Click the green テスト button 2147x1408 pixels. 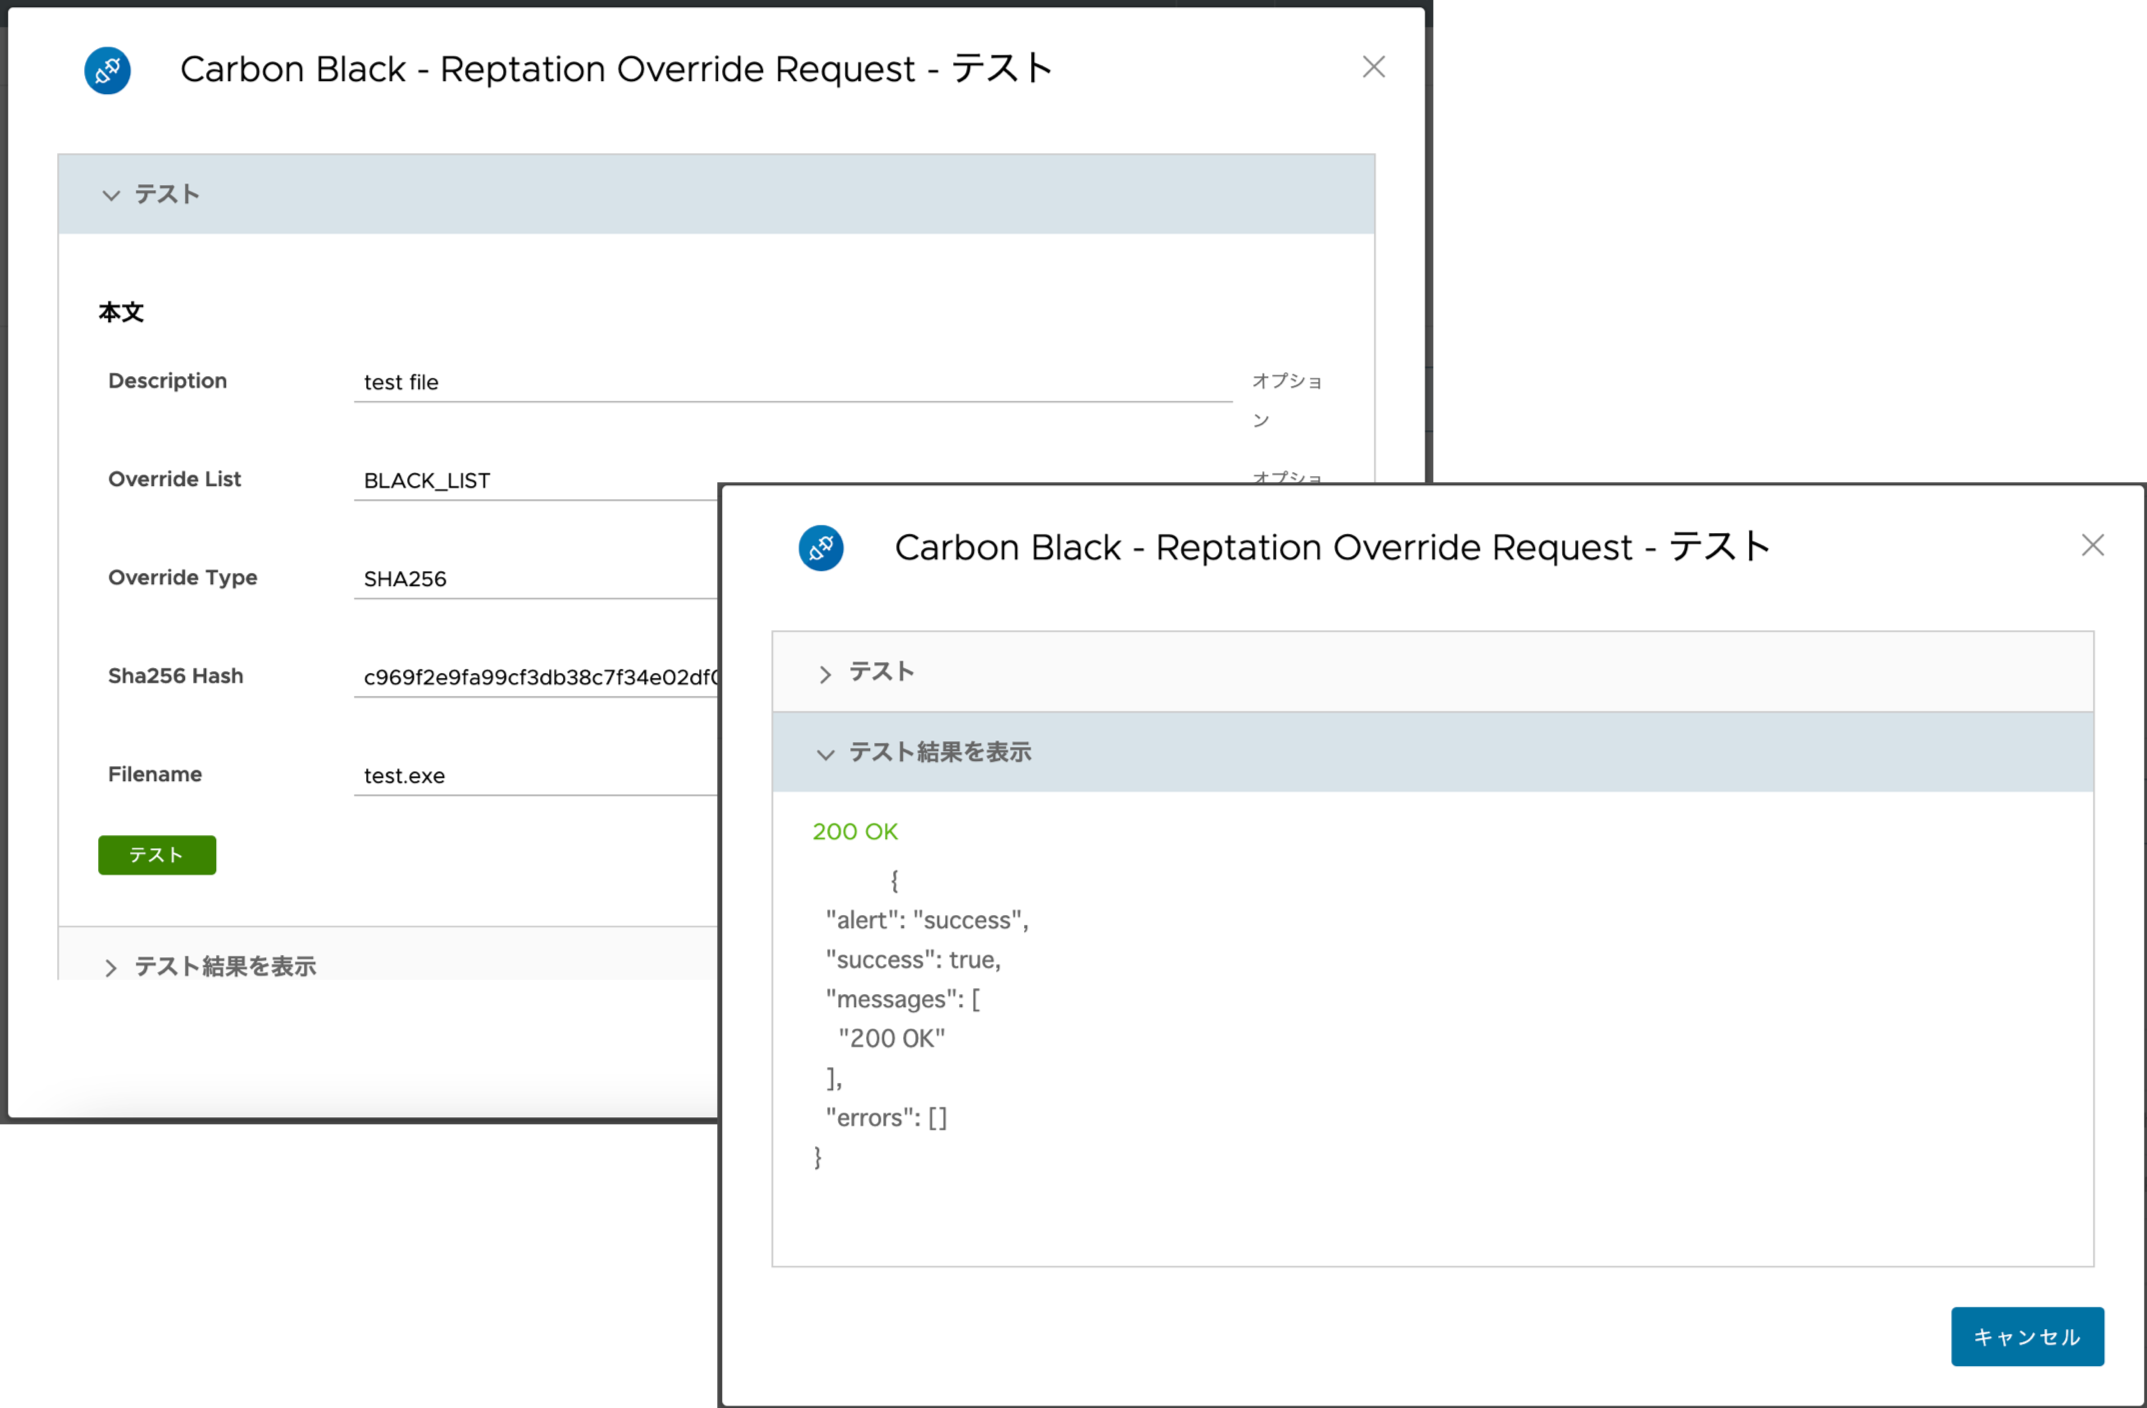tap(157, 855)
